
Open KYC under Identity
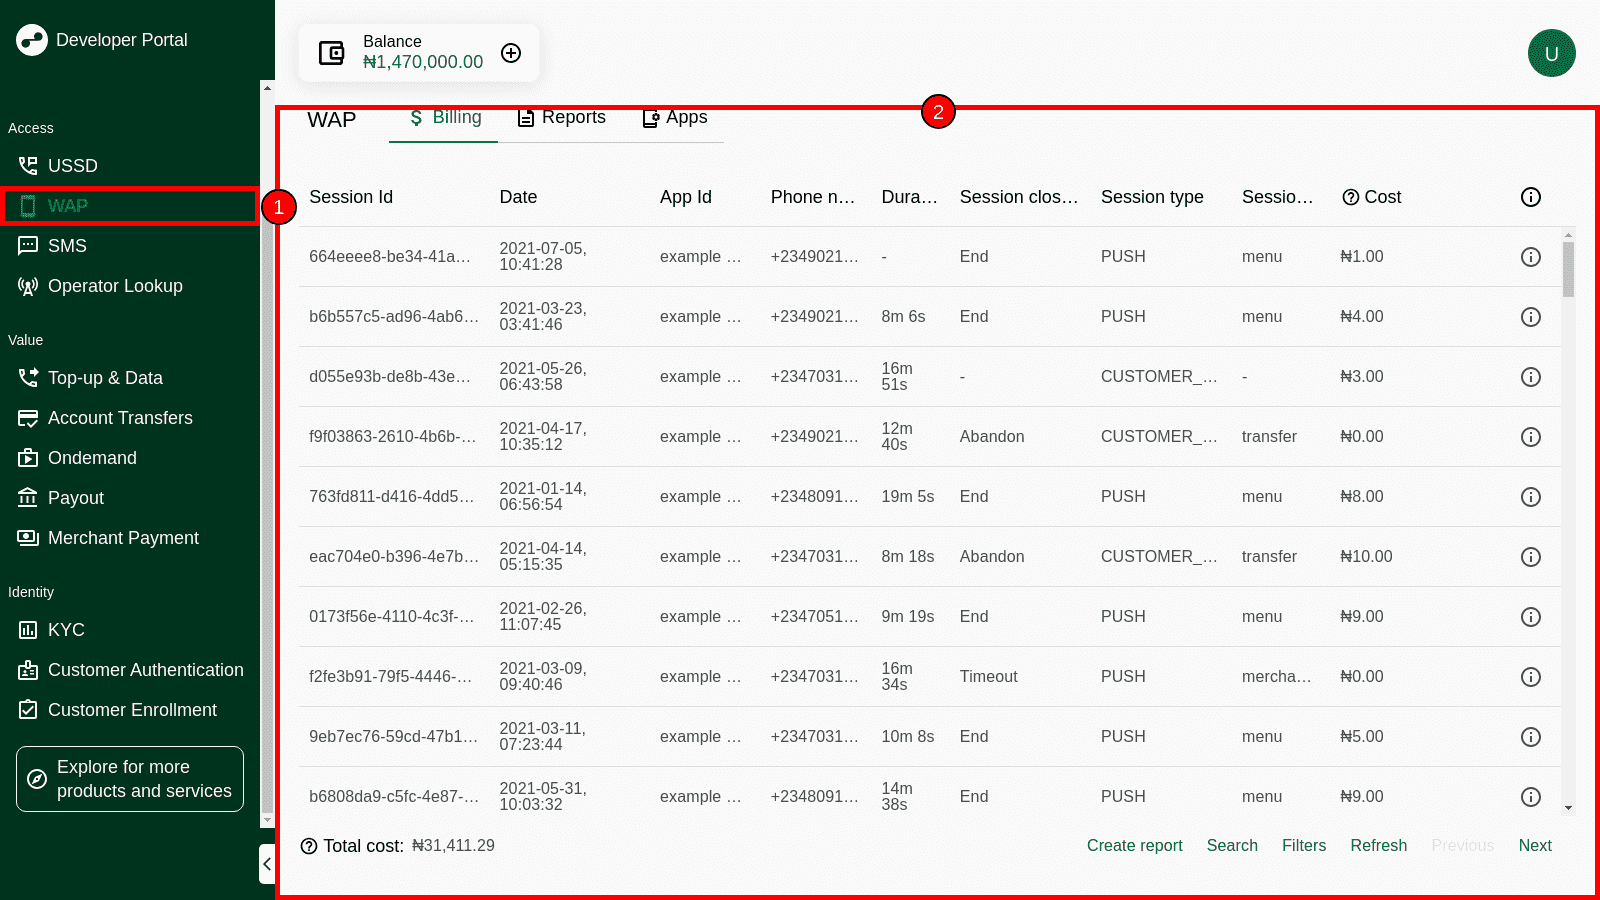coord(66,630)
